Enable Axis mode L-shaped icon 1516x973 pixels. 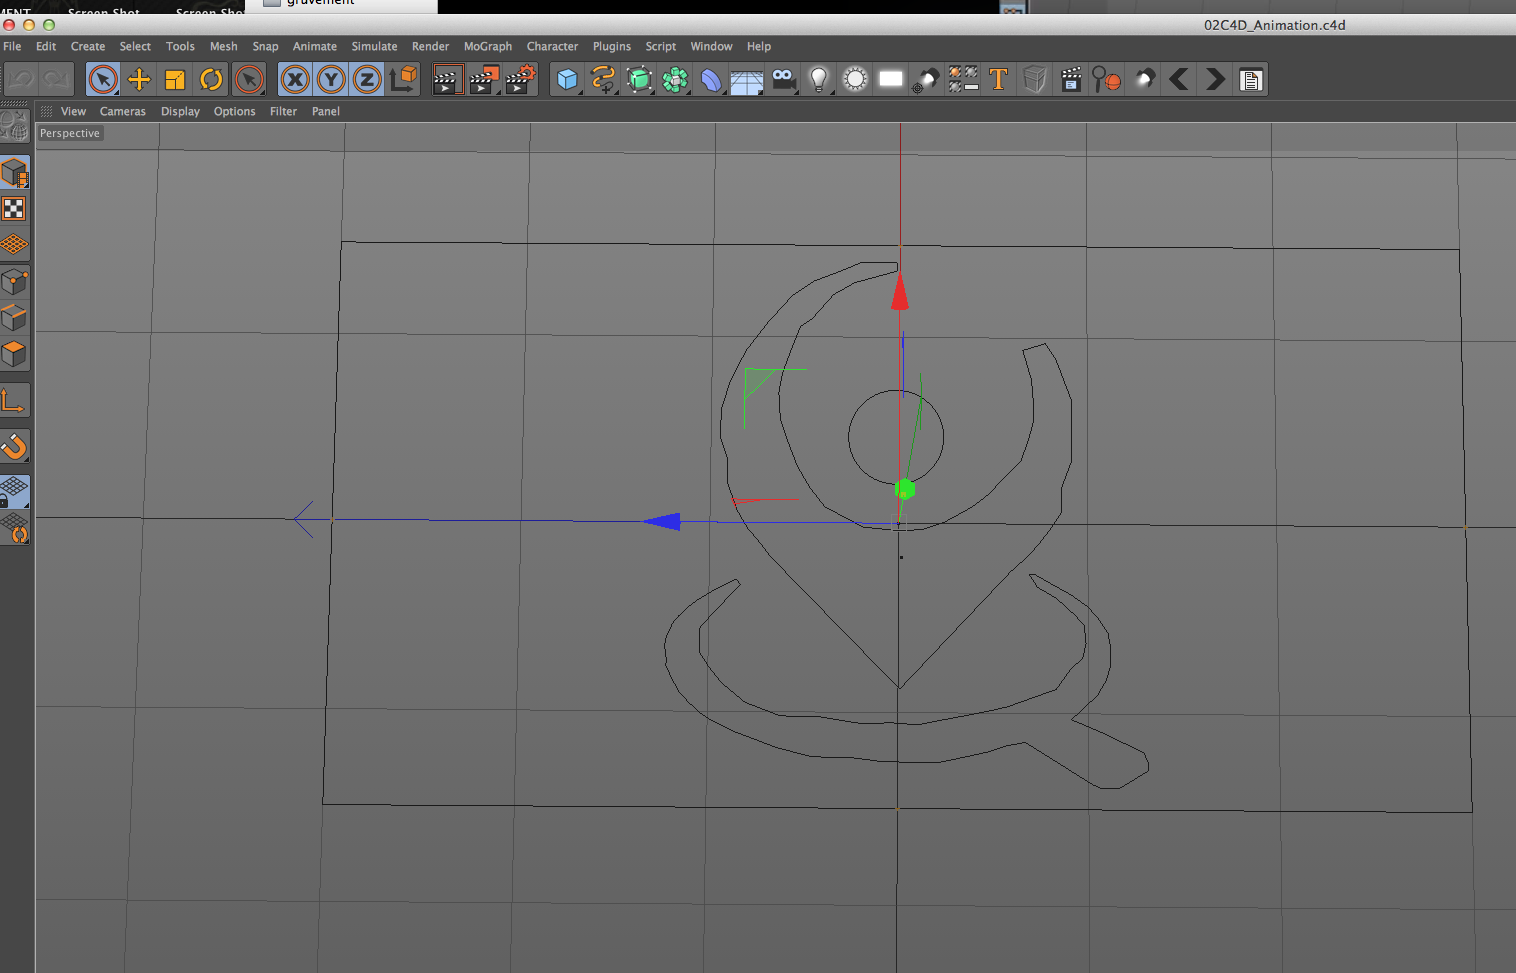coord(14,400)
